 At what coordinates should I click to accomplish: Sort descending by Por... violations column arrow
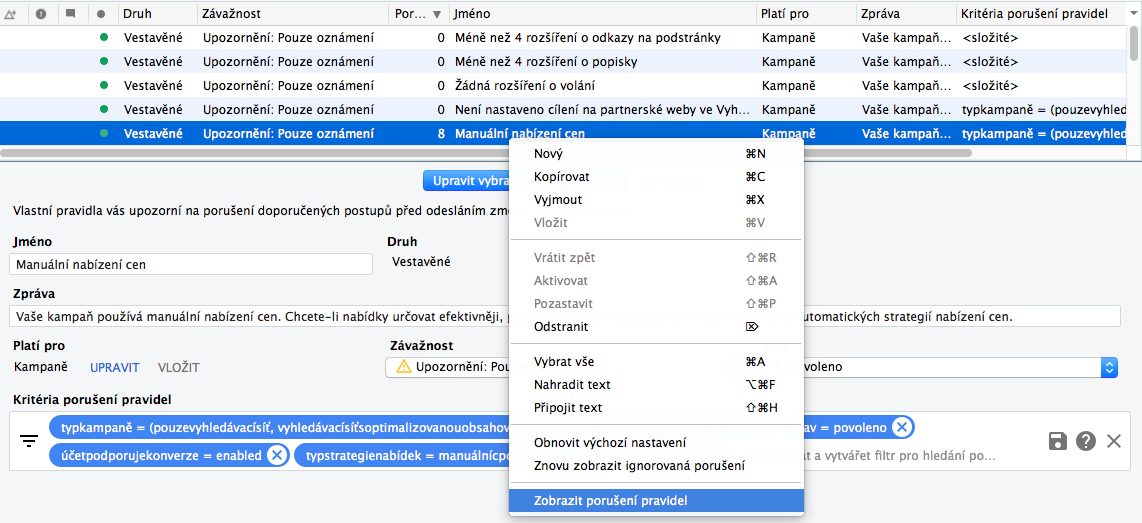pyautogui.click(x=436, y=14)
